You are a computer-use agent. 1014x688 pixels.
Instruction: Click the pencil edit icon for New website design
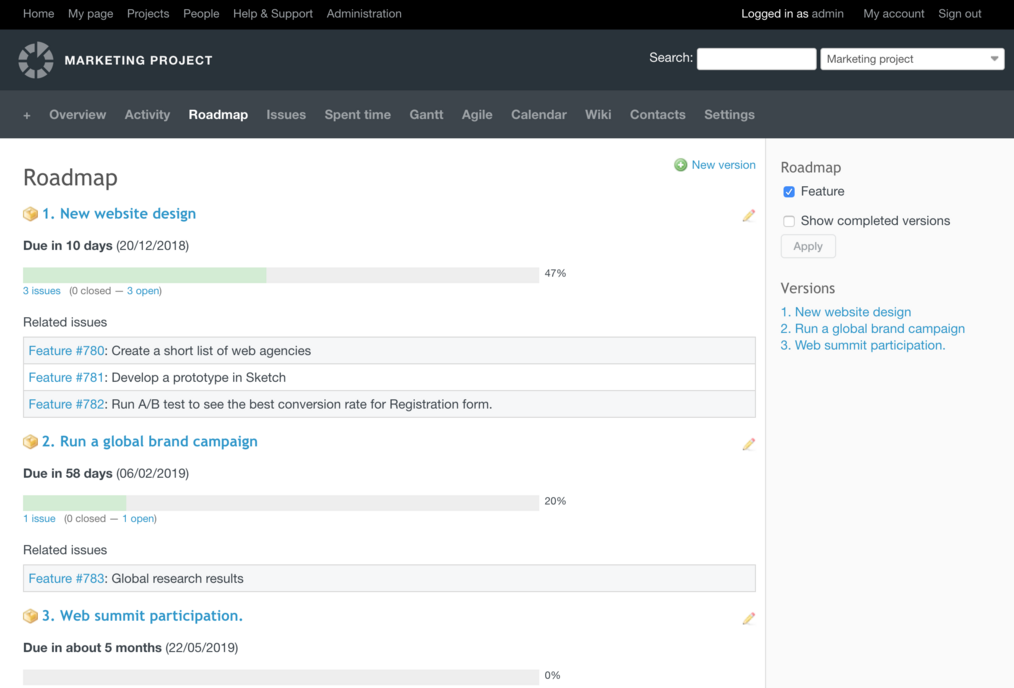pyautogui.click(x=748, y=216)
